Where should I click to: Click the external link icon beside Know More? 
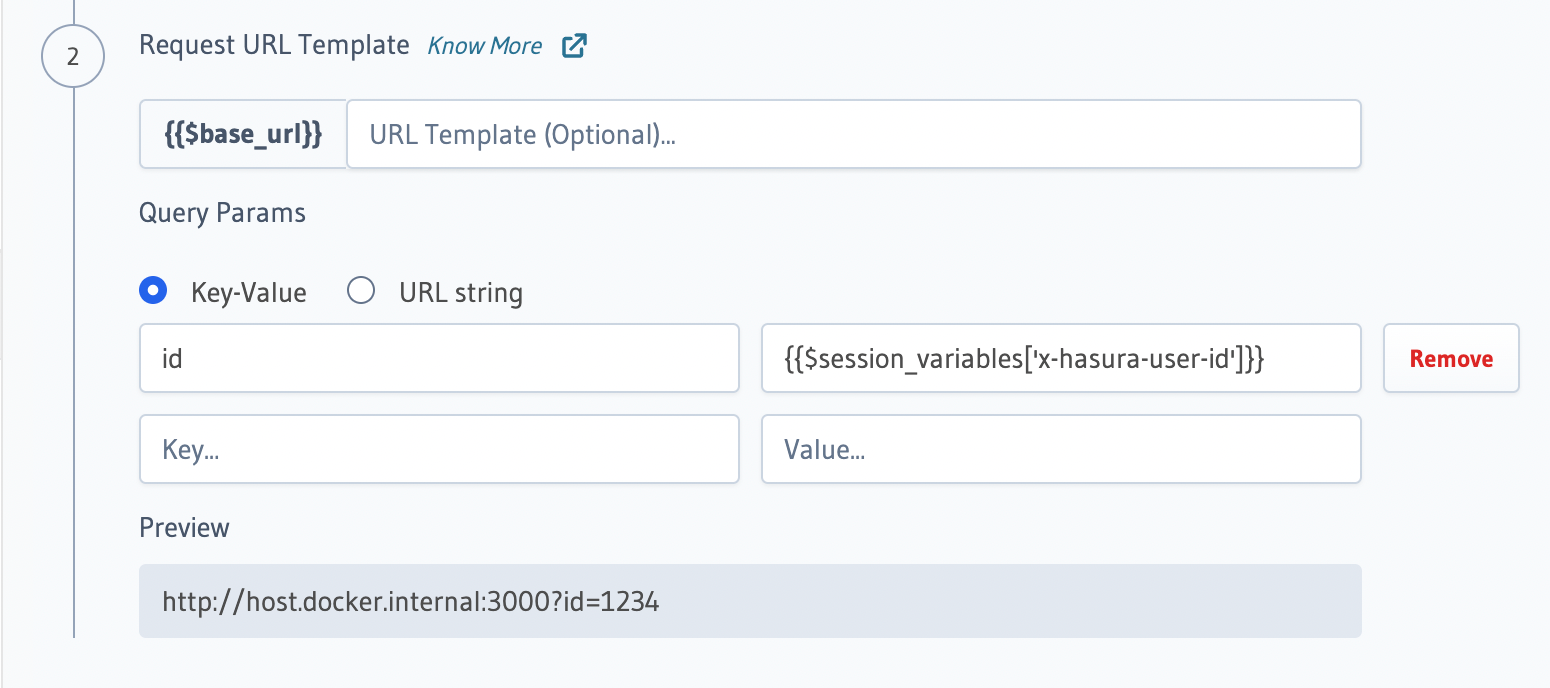[573, 45]
